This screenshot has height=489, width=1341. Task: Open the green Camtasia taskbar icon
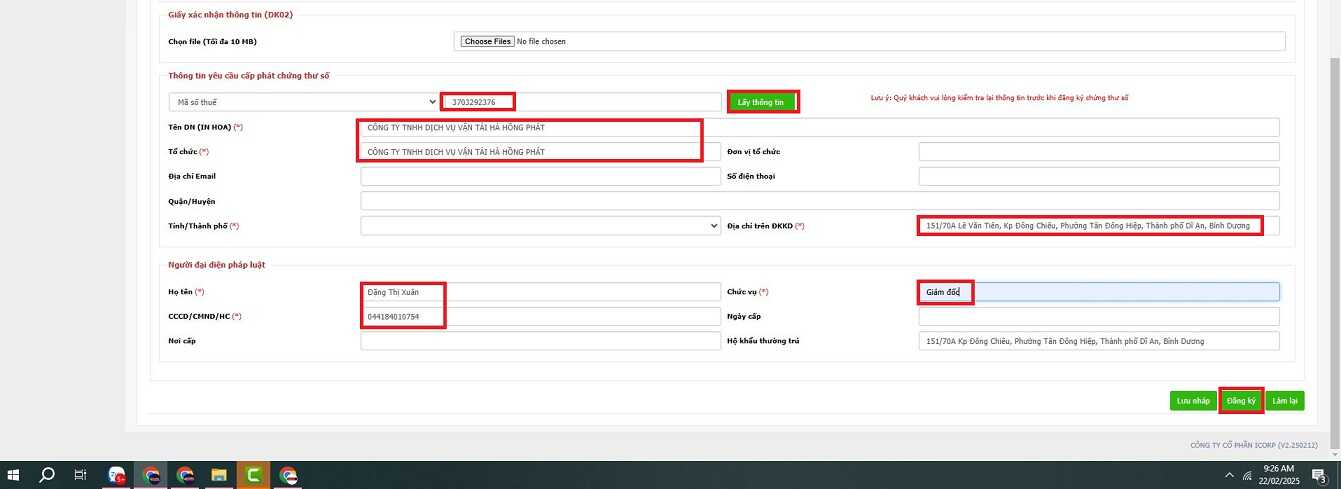click(252, 476)
